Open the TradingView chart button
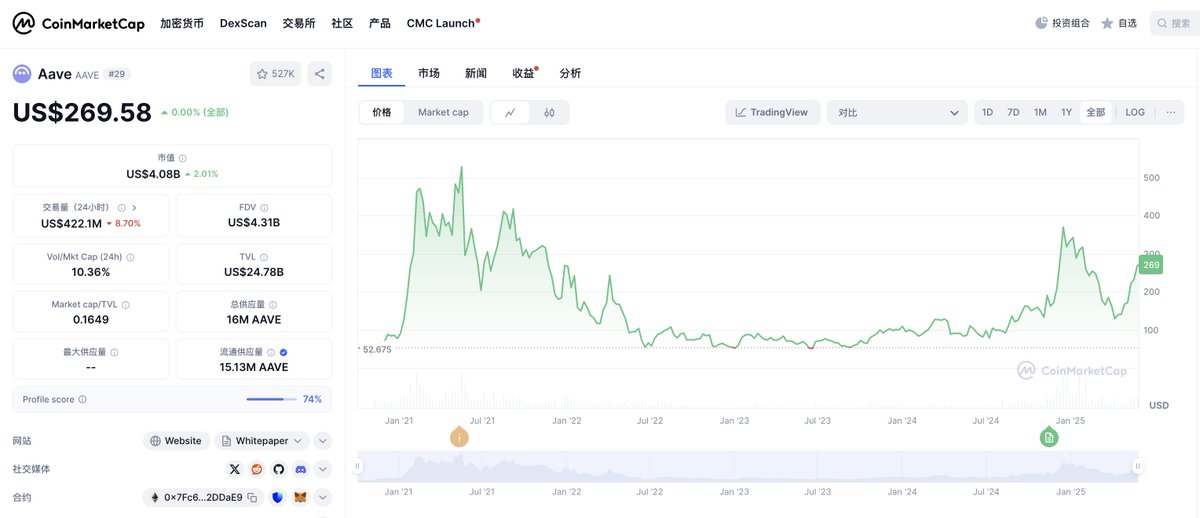The width and height of the screenshot is (1200, 518). coord(773,113)
